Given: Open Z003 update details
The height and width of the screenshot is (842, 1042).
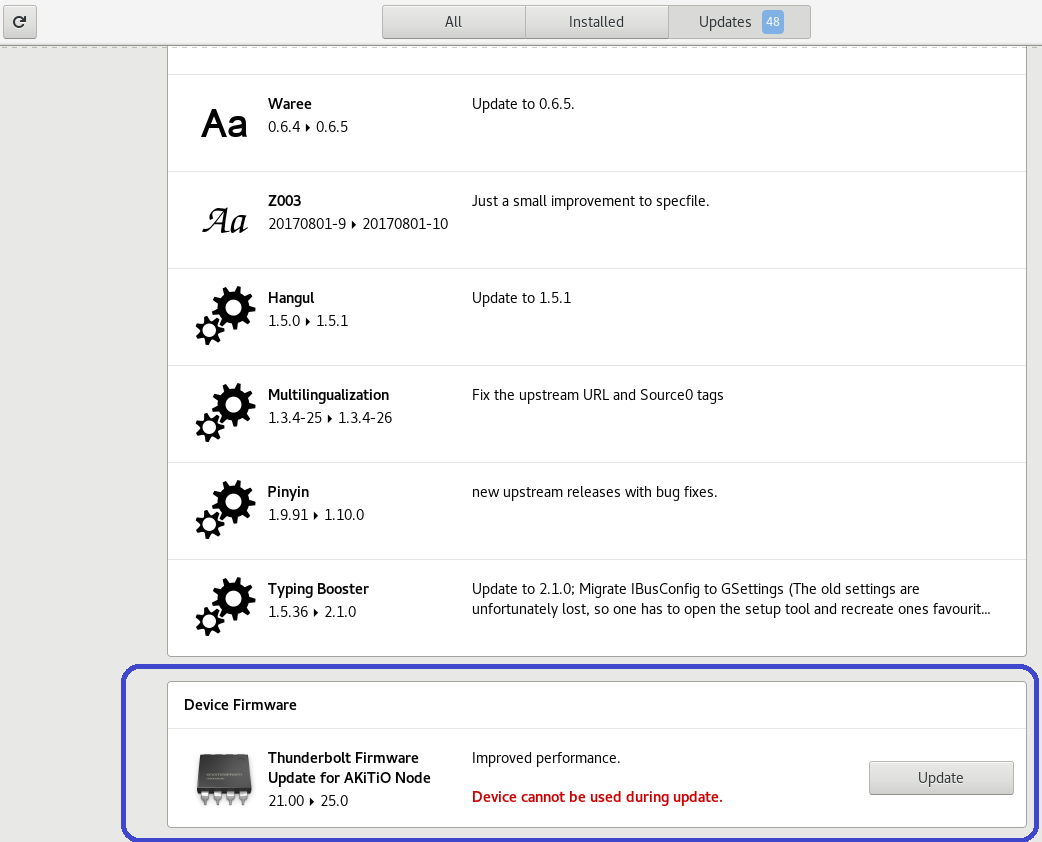Looking at the screenshot, I should 284,201.
